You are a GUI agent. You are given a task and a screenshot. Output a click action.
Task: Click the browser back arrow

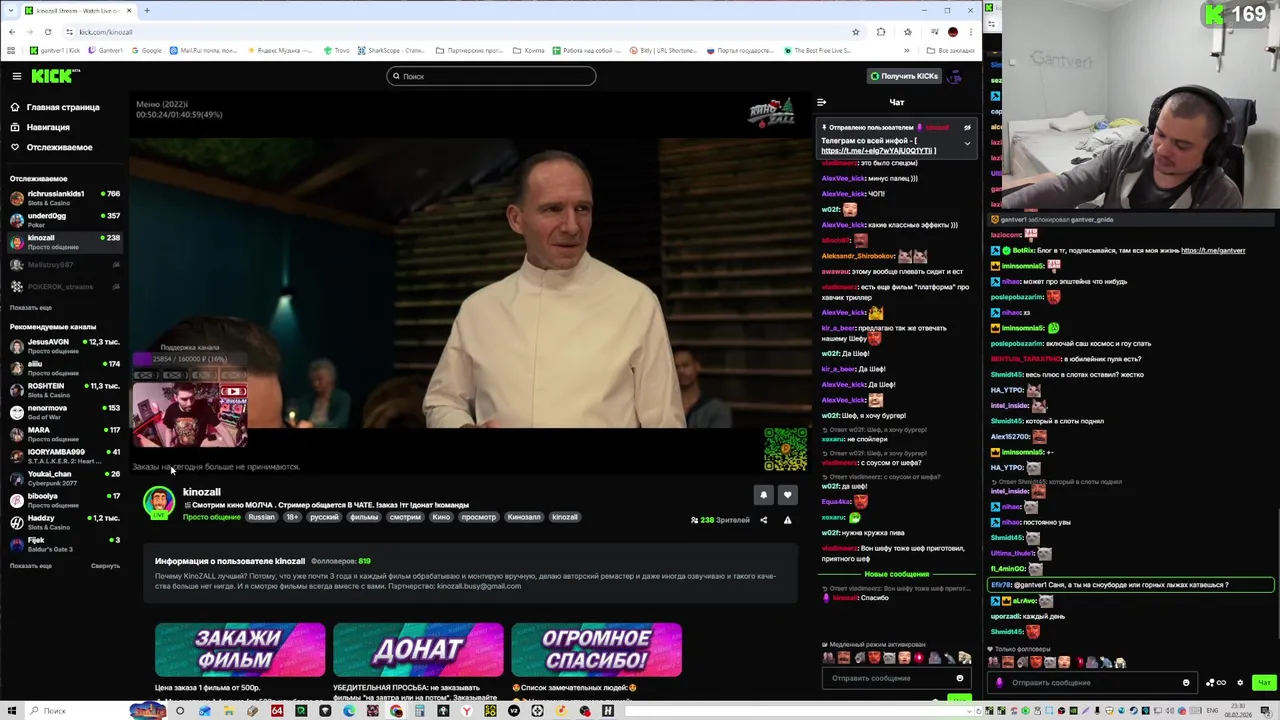click(11, 32)
